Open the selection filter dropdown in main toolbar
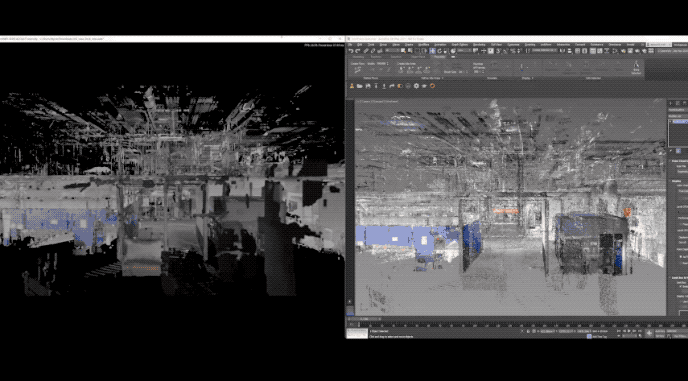 [392, 50]
